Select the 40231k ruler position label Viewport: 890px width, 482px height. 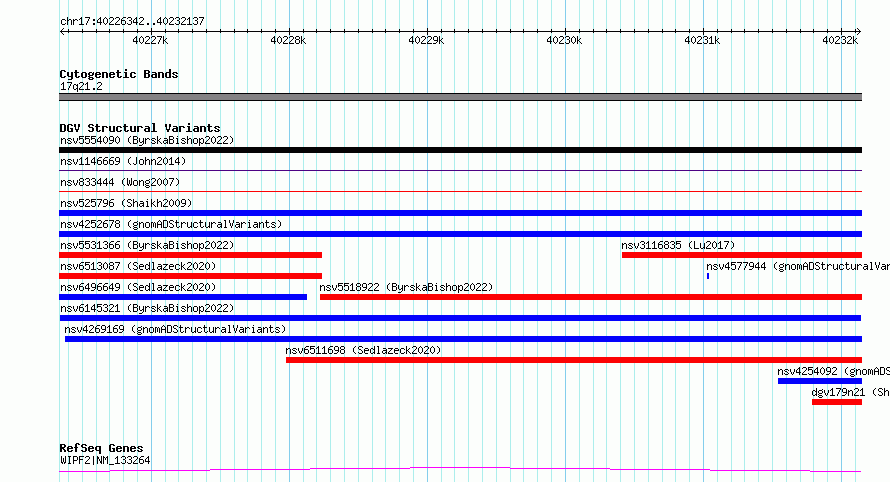[x=702, y=40]
